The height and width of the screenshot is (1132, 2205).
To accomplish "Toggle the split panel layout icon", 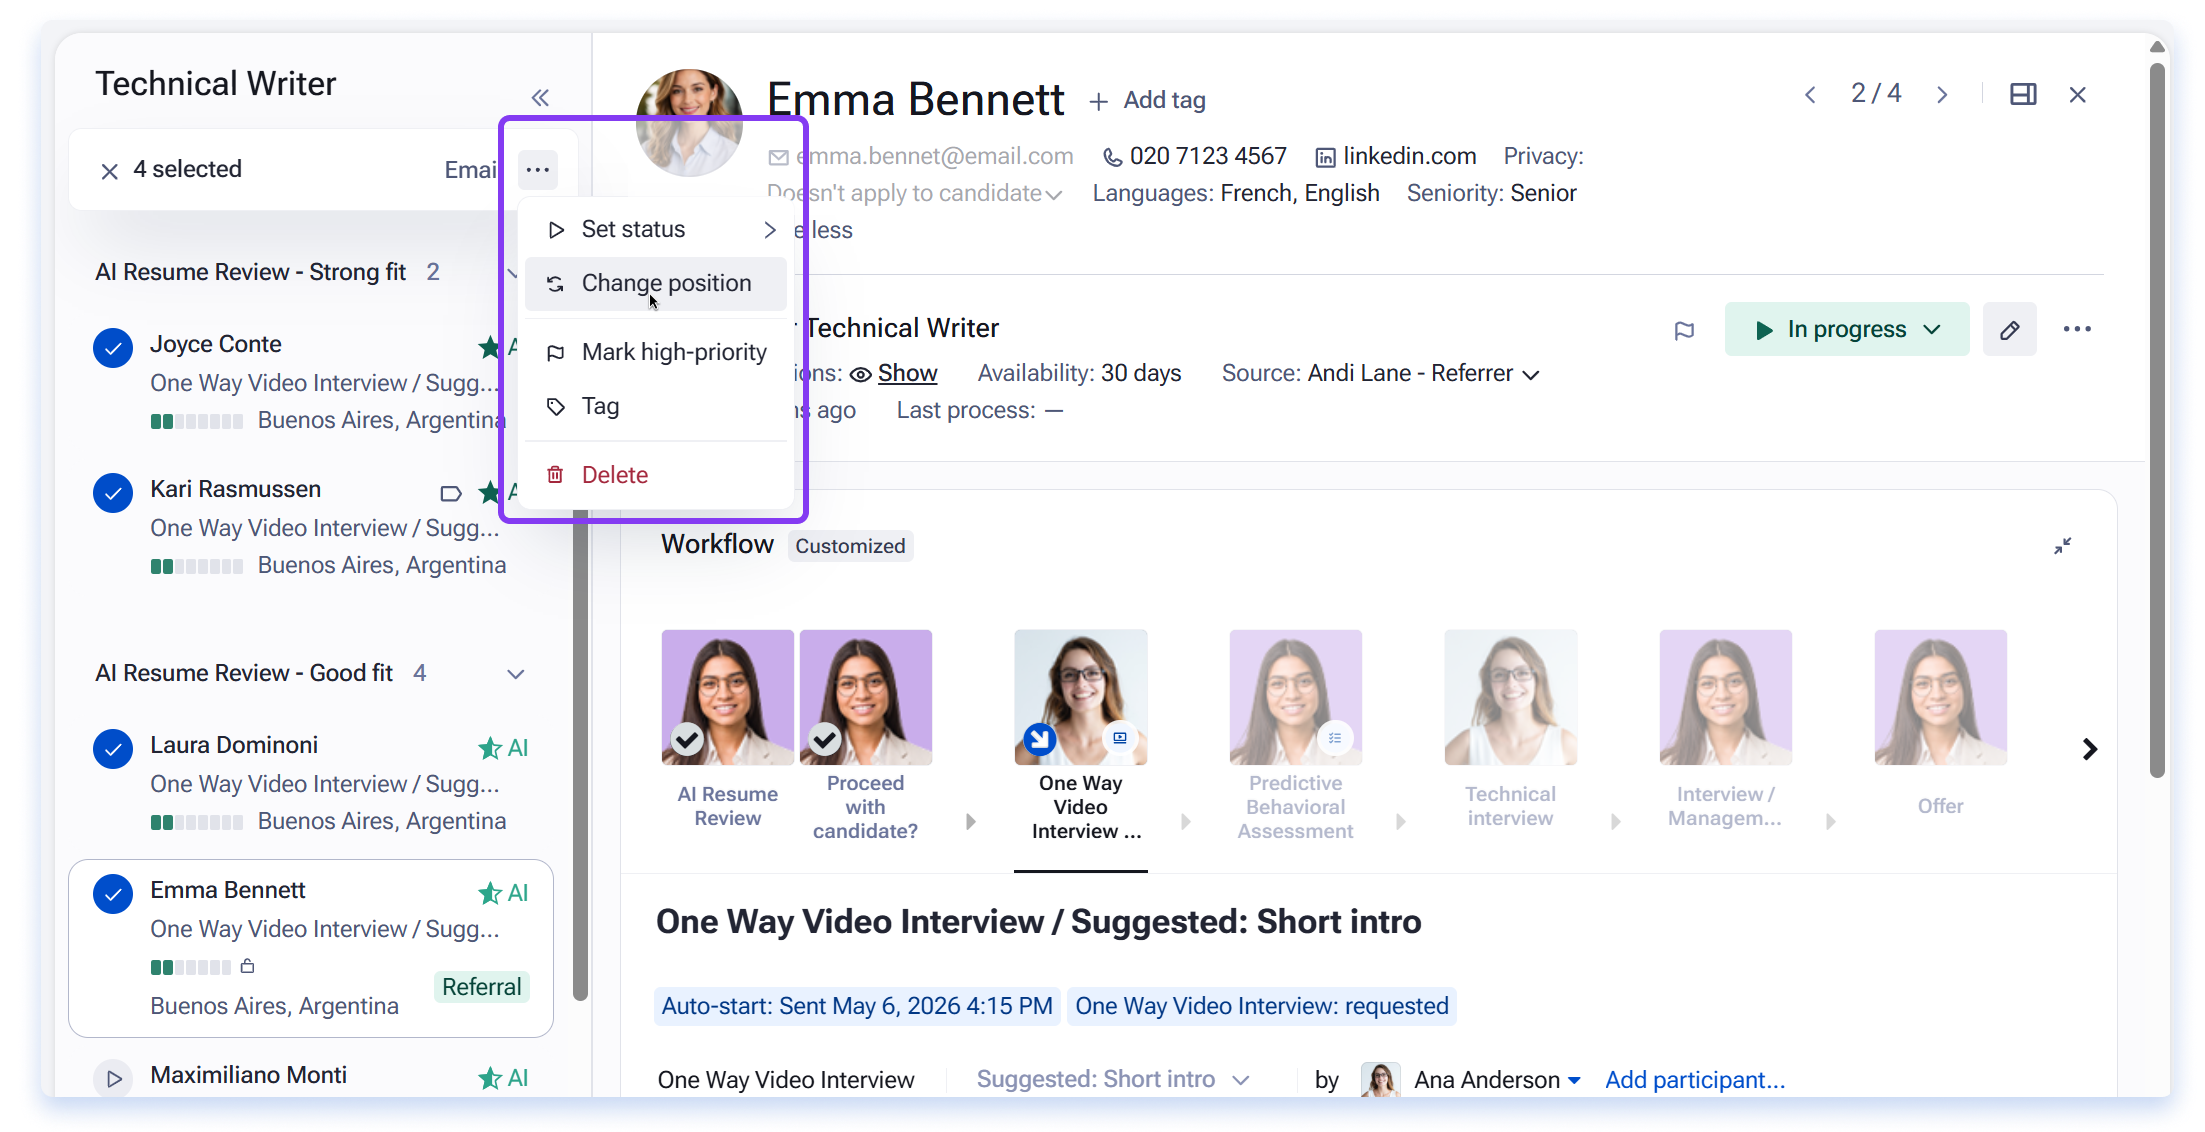I will (x=2023, y=94).
